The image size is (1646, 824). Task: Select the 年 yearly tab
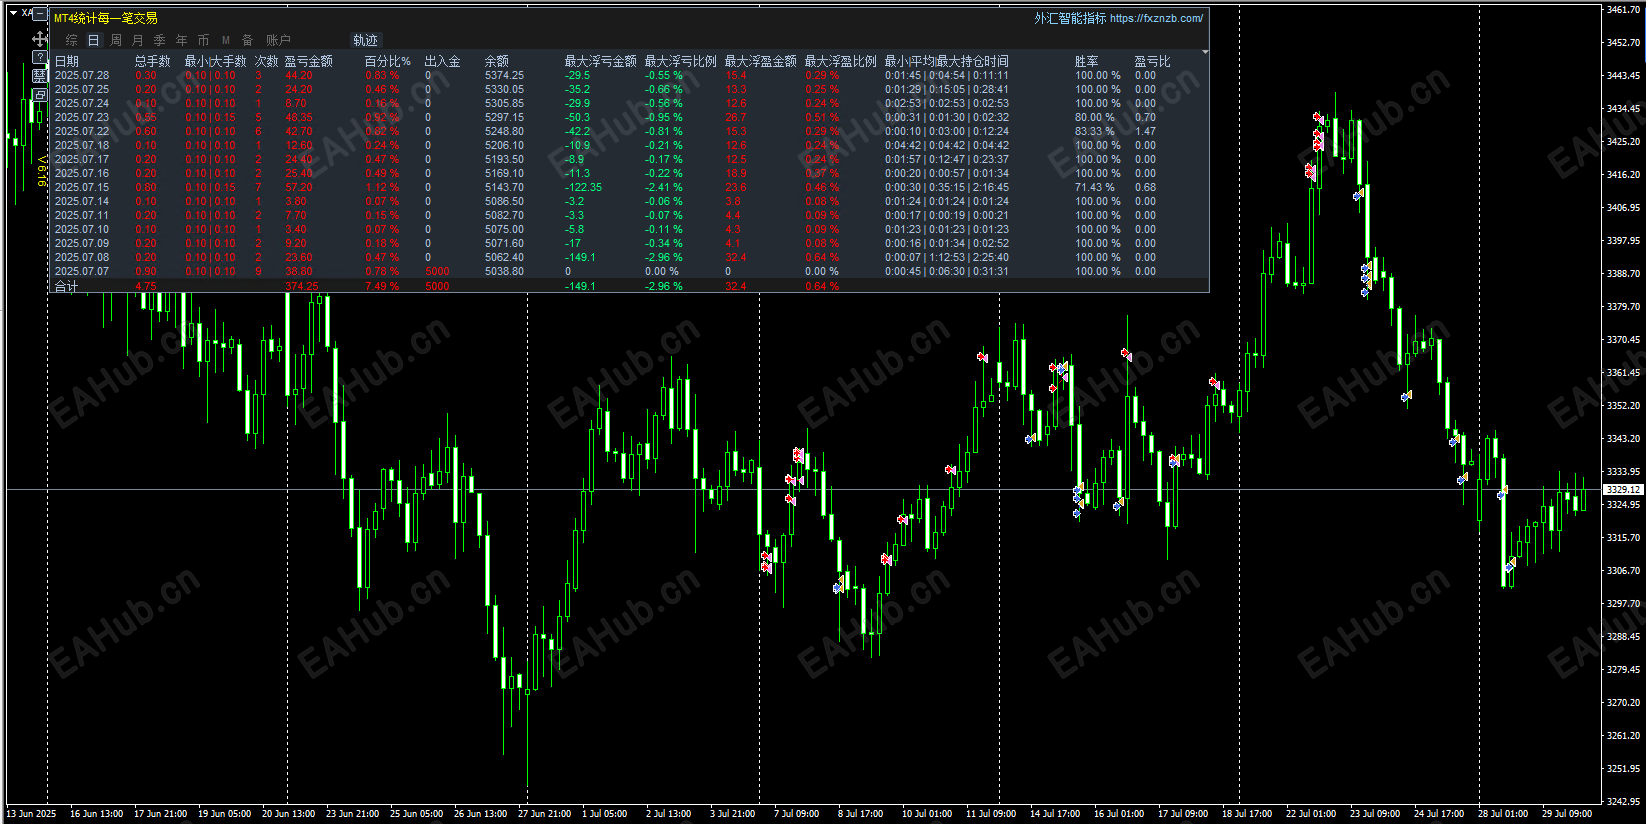coord(182,40)
